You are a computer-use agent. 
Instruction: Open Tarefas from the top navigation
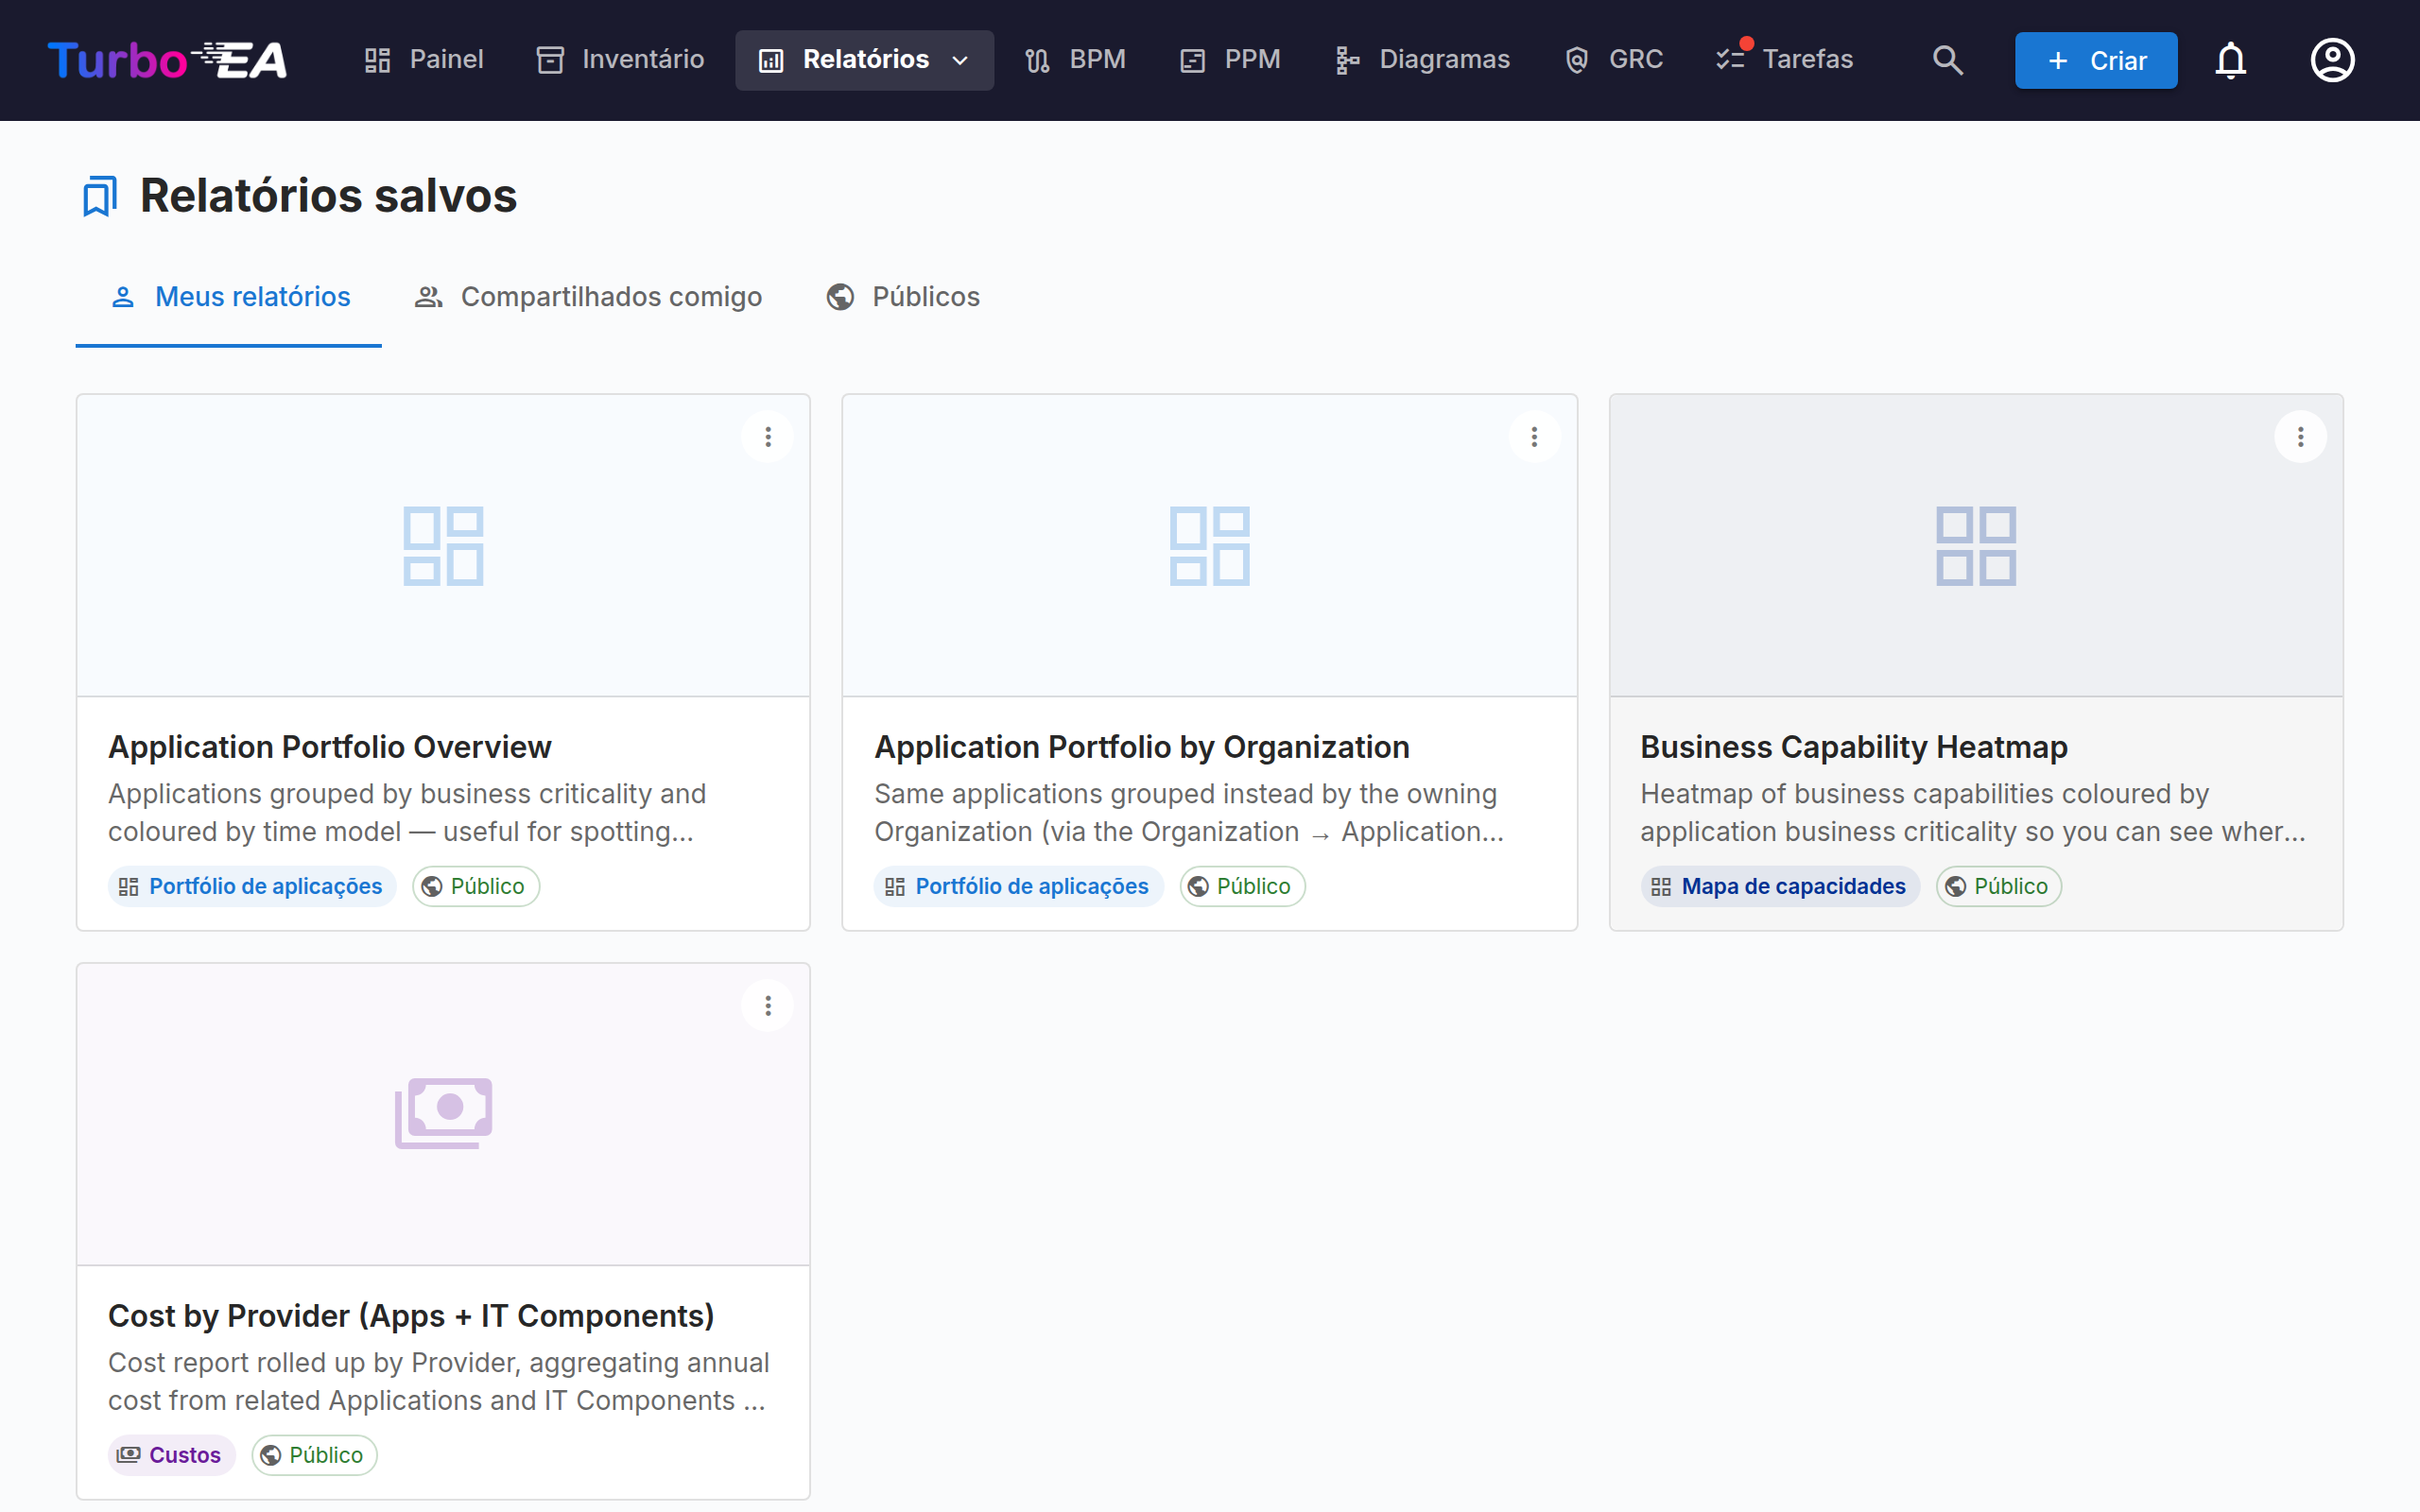pyautogui.click(x=1784, y=60)
